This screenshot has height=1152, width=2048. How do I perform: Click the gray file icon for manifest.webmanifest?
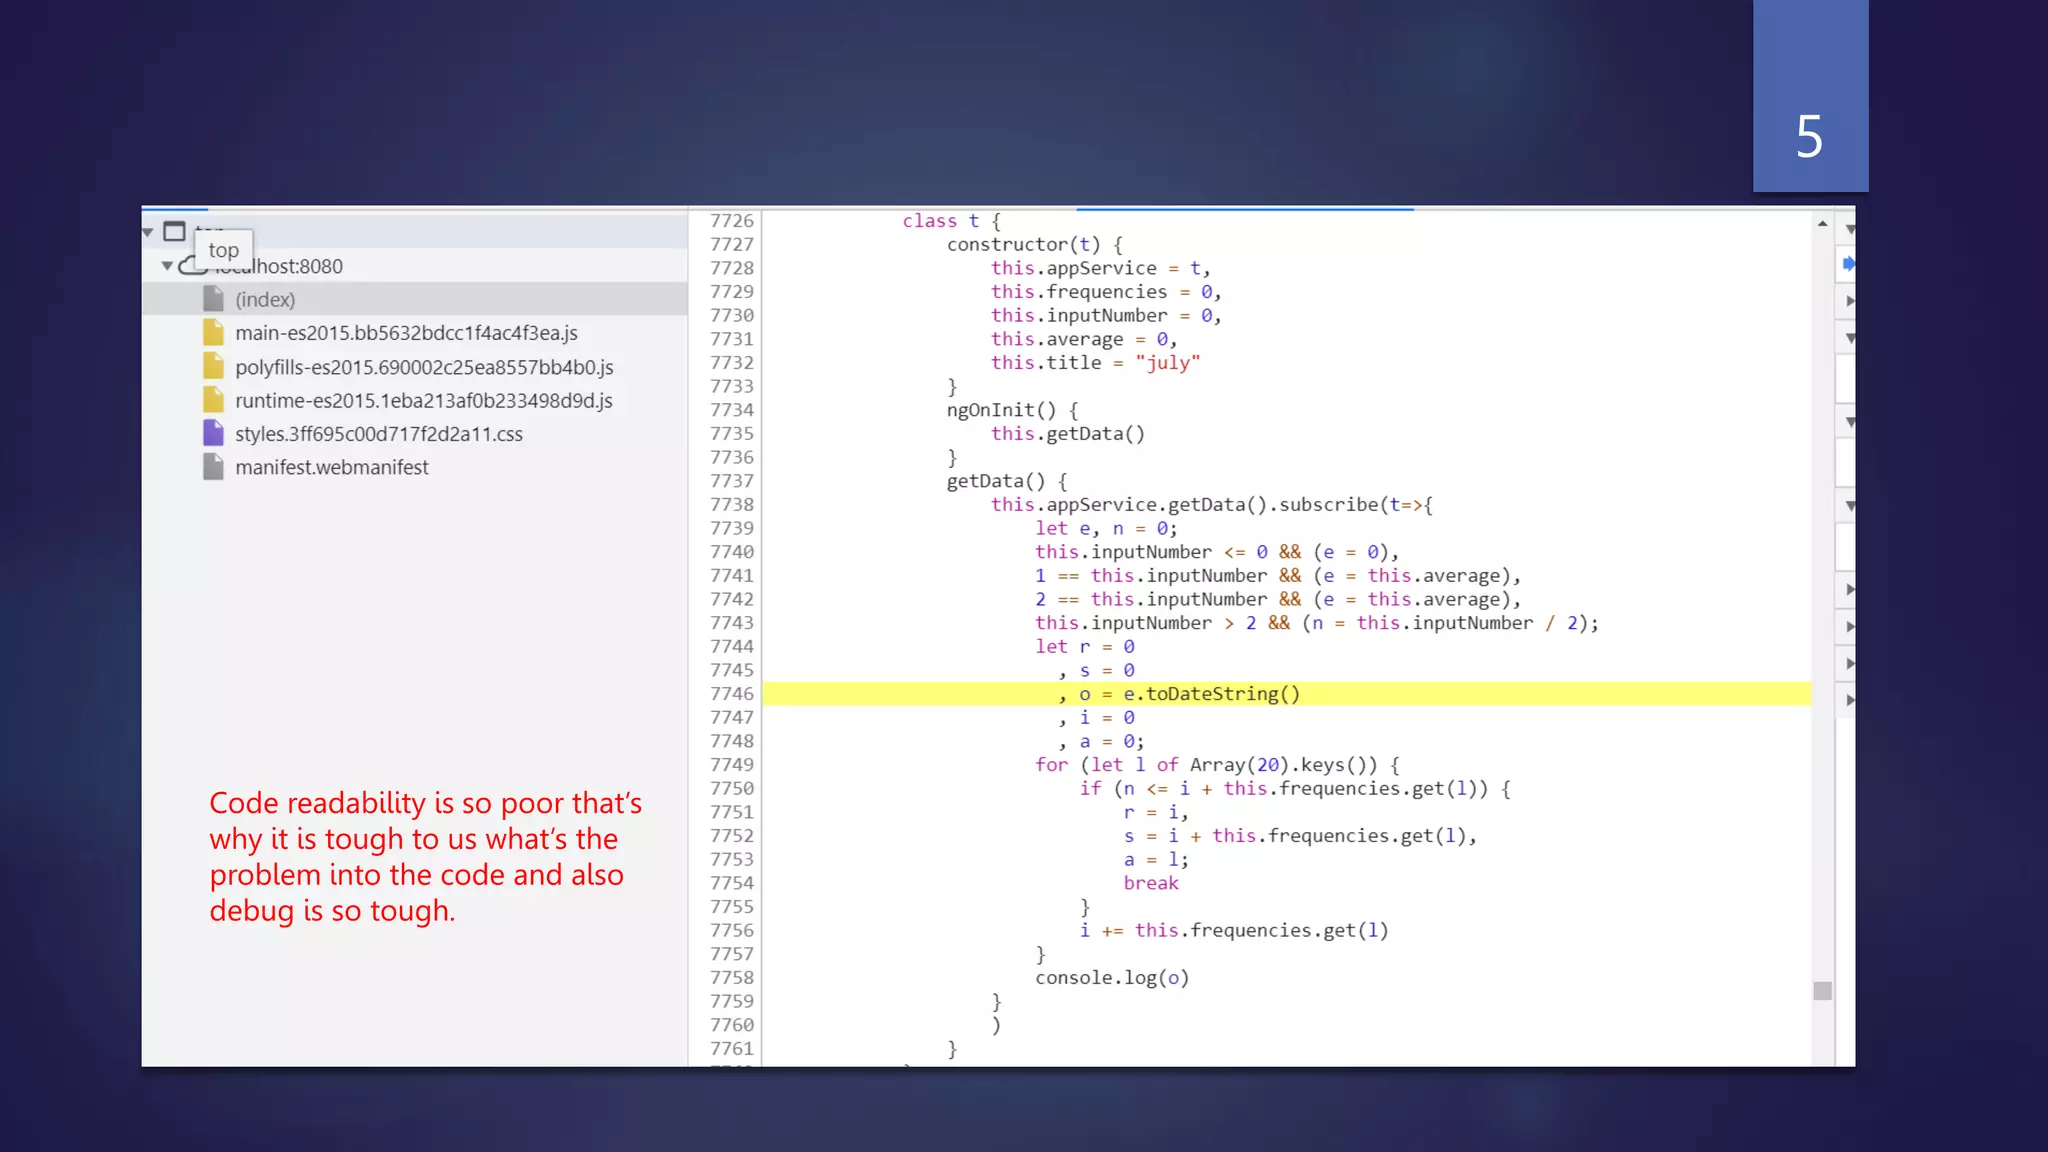(213, 466)
